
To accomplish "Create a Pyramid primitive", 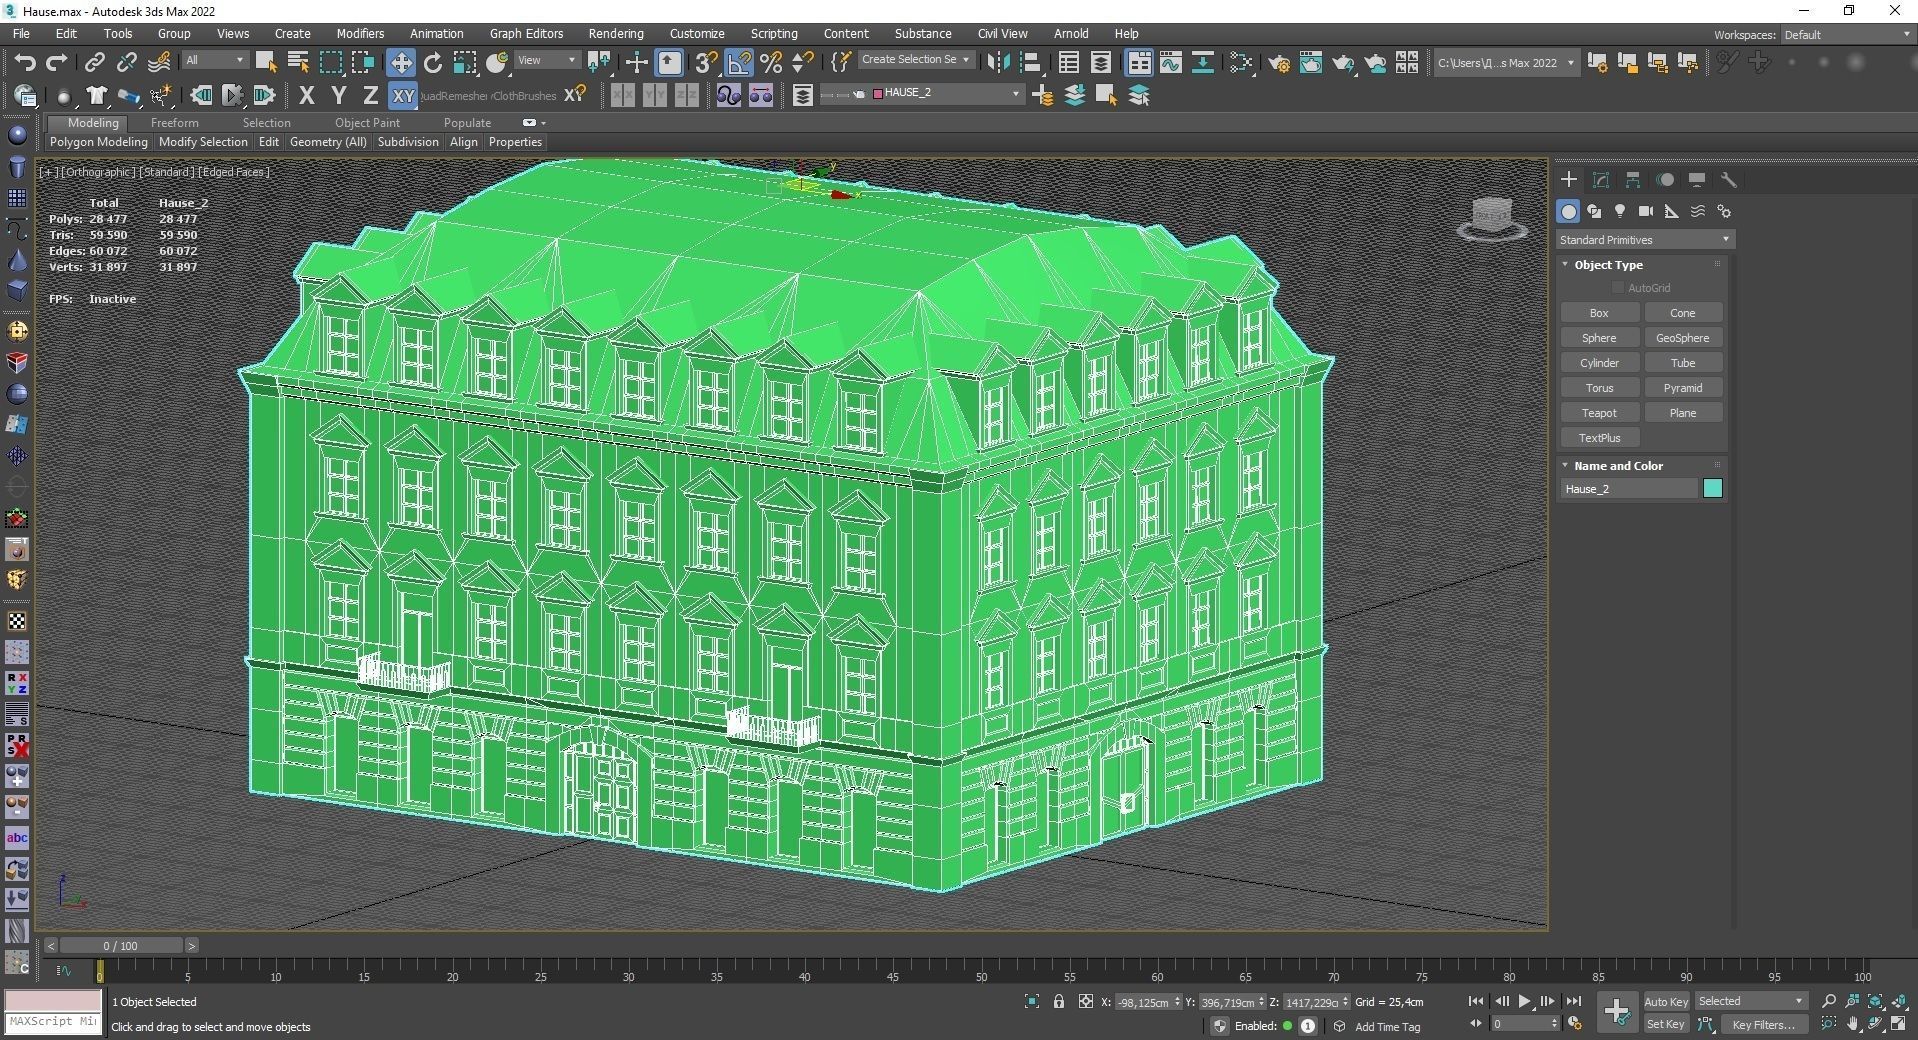I will tap(1683, 388).
